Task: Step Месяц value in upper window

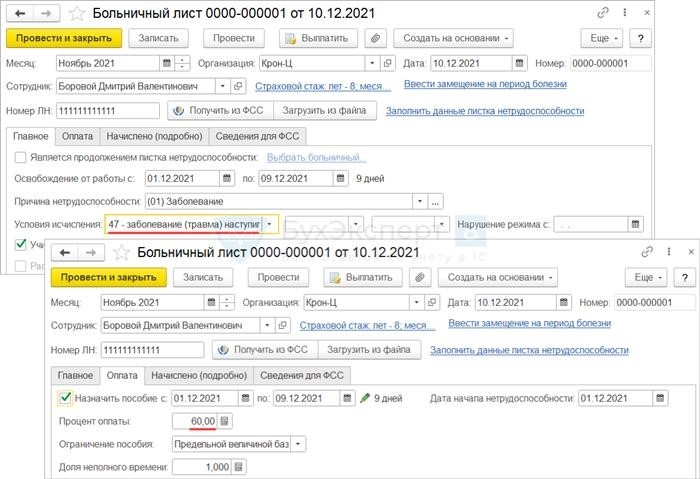Action: (182, 63)
